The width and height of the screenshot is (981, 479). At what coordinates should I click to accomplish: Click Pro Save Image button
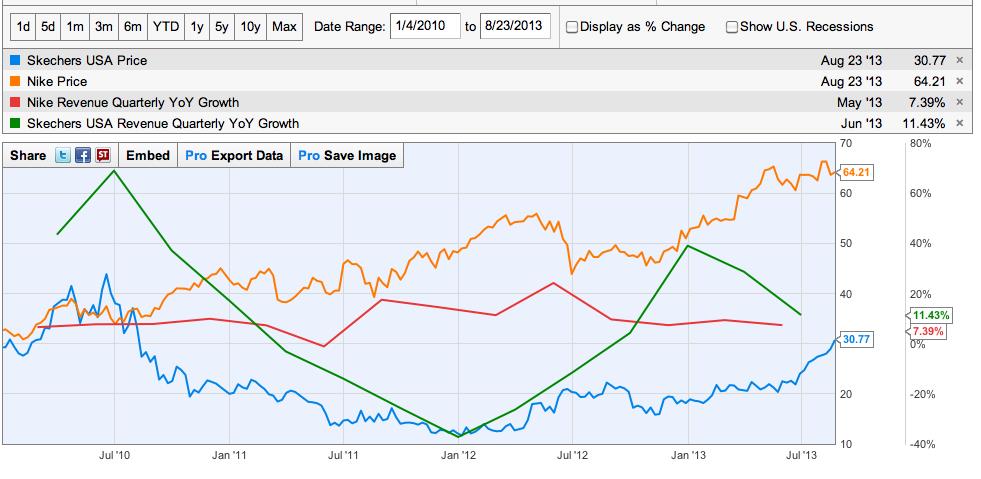click(x=347, y=156)
